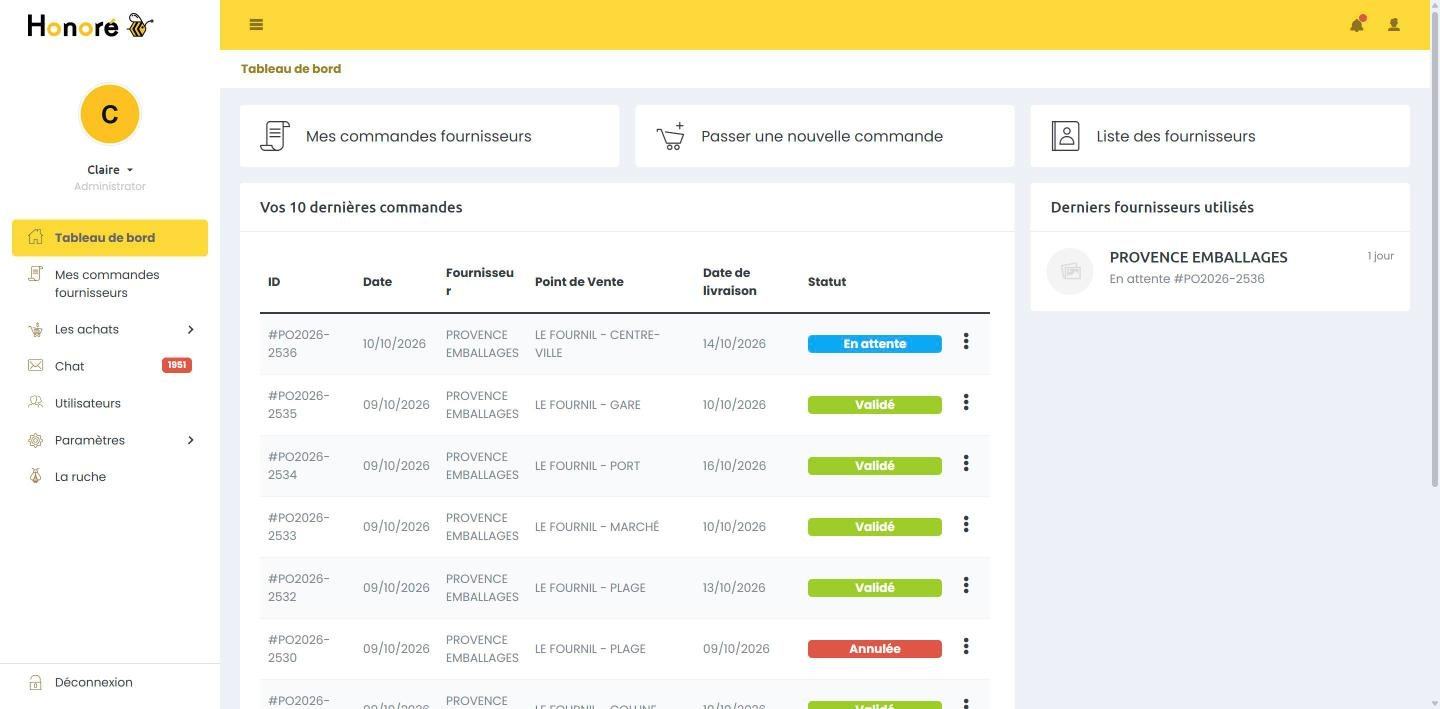
Task: Open Liste des fournisseurs card
Action: tap(1220, 136)
